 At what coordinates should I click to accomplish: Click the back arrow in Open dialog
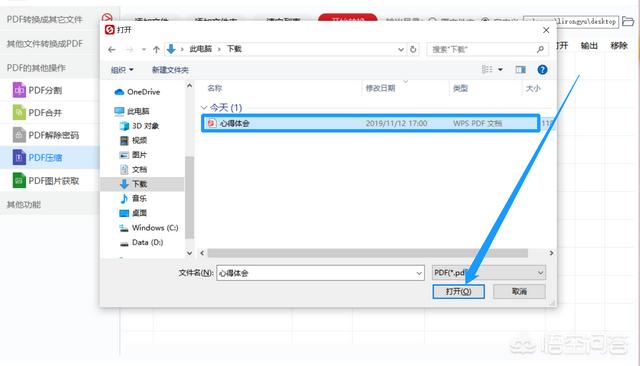[x=111, y=49]
